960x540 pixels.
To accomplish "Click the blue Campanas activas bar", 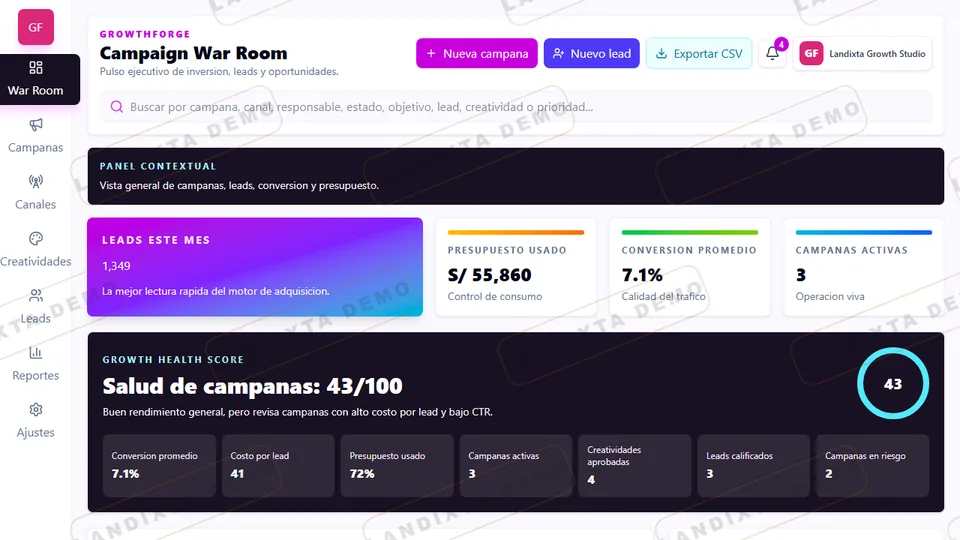I will [x=863, y=233].
